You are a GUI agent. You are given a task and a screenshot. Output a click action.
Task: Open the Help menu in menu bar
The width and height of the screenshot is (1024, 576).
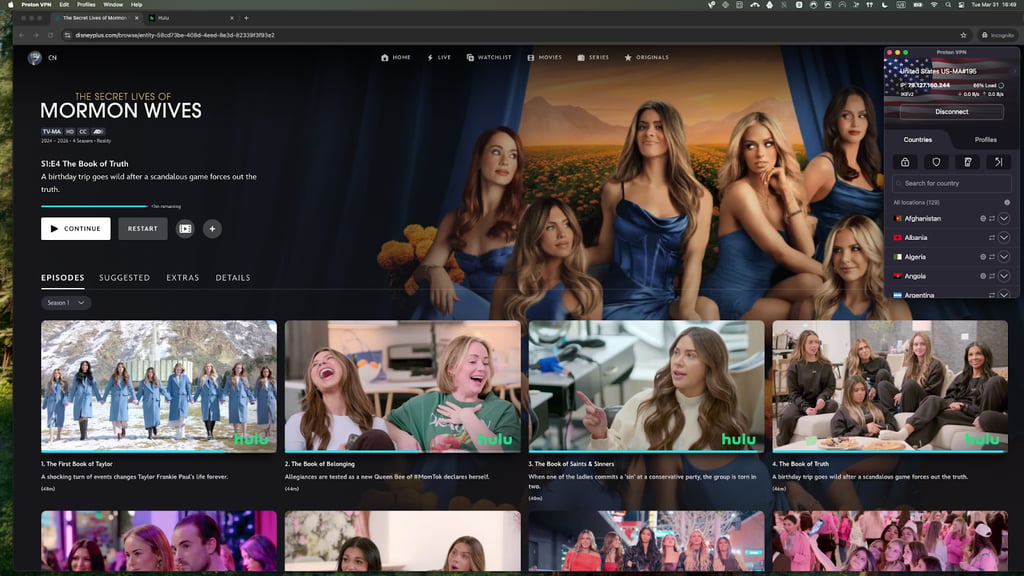pos(136,5)
